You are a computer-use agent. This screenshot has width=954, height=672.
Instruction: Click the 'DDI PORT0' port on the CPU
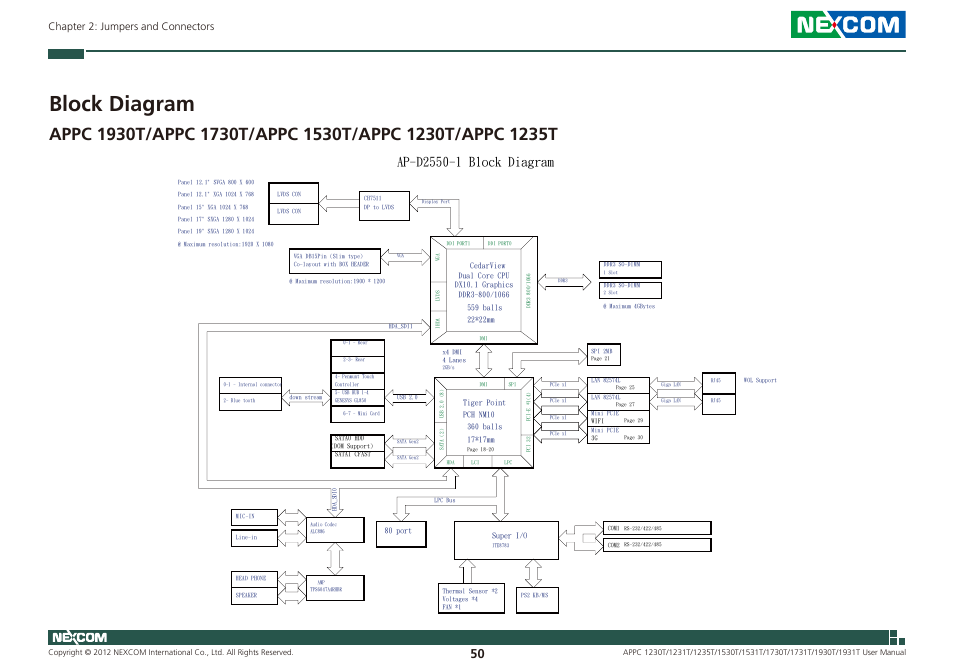500,243
